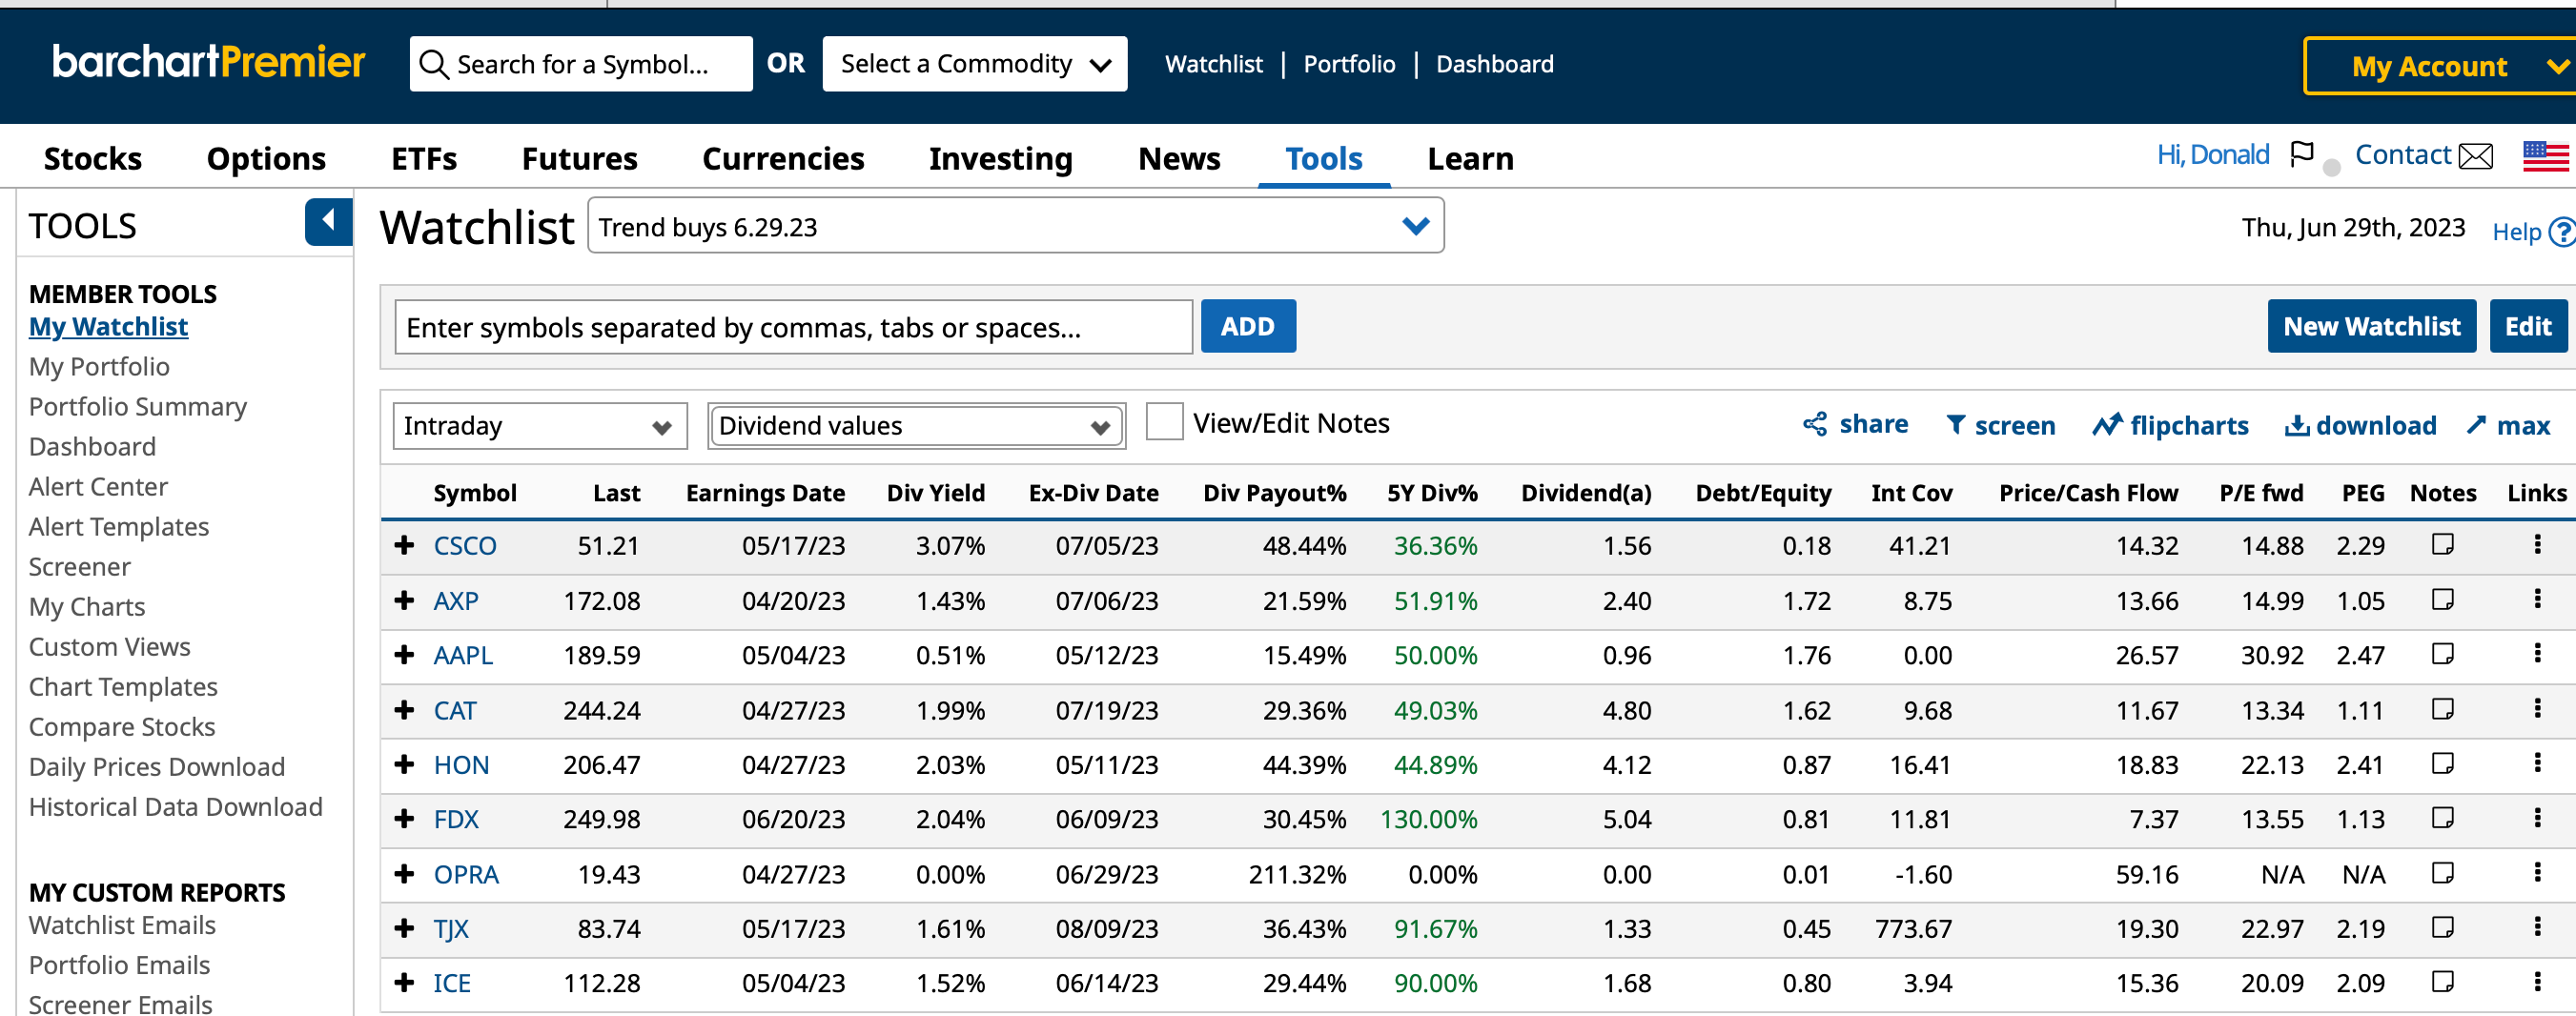The width and height of the screenshot is (2576, 1016).
Task: Click the Search for a Symbol field
Action: coord(581,64)
